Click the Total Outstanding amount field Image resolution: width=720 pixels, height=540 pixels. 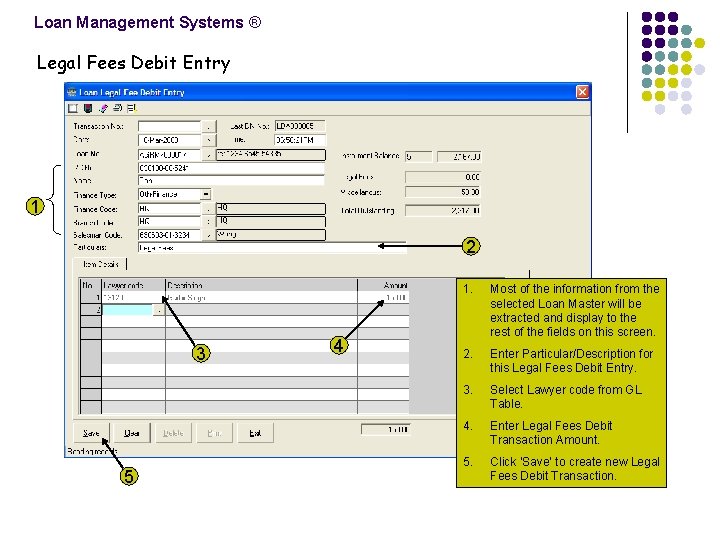[x=443, y=211]
